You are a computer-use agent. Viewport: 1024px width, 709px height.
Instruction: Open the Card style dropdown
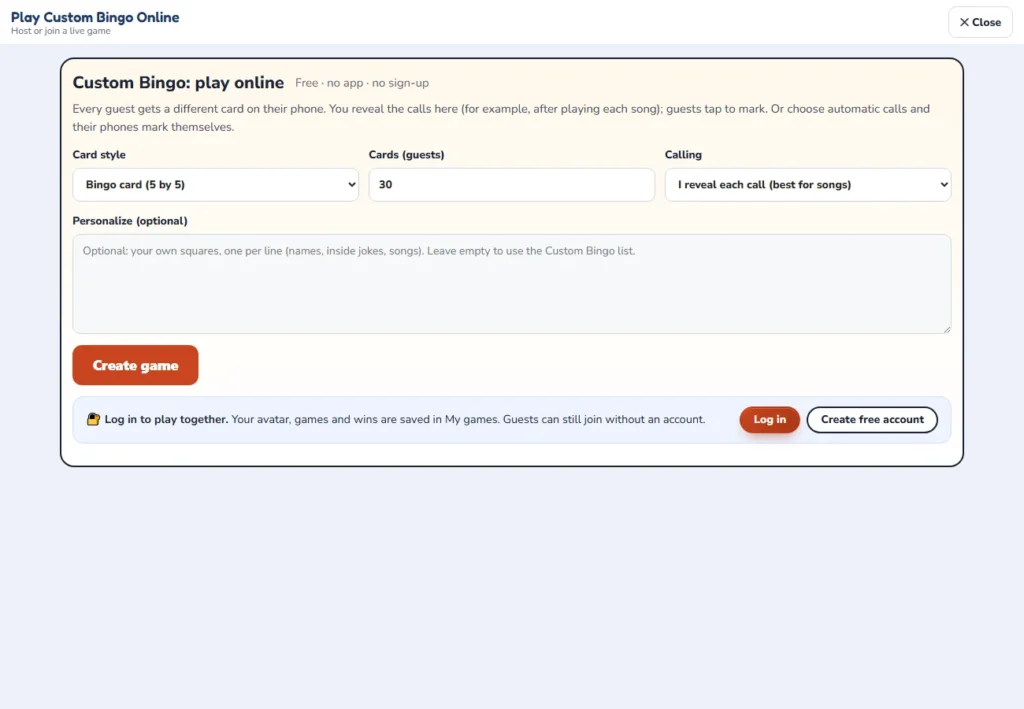(216, 185)
